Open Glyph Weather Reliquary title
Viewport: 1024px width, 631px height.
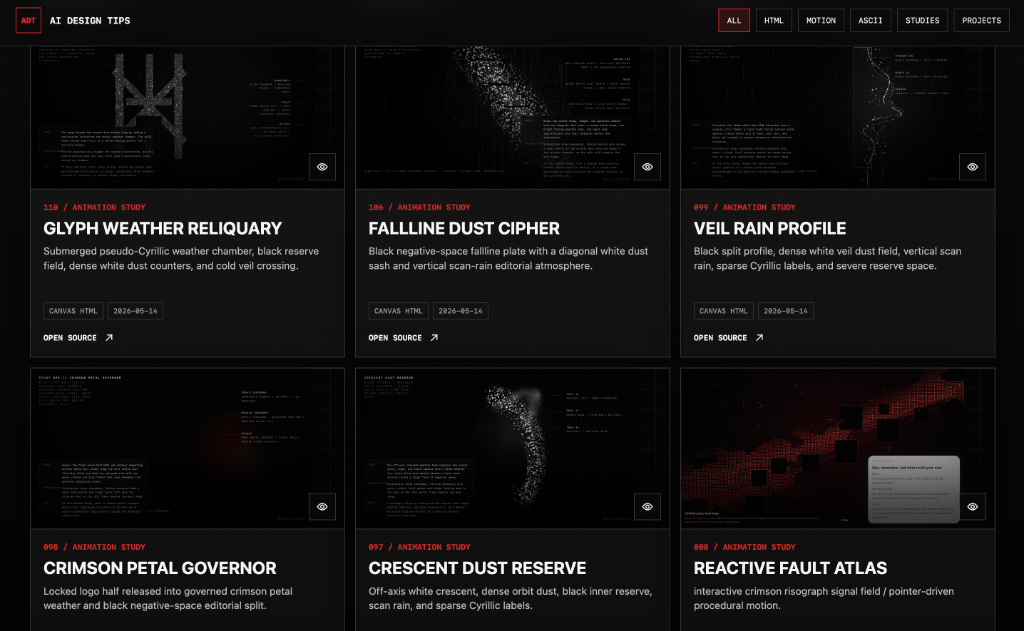163,229
